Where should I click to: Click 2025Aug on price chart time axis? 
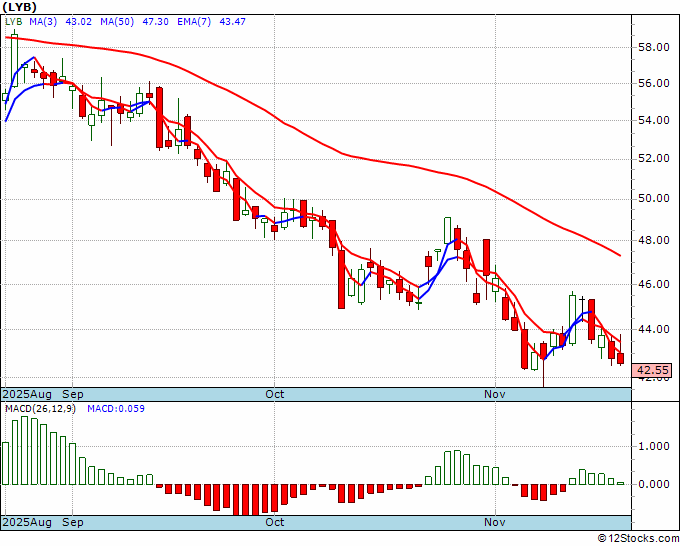pyautogui.click(x=27, y=394)
